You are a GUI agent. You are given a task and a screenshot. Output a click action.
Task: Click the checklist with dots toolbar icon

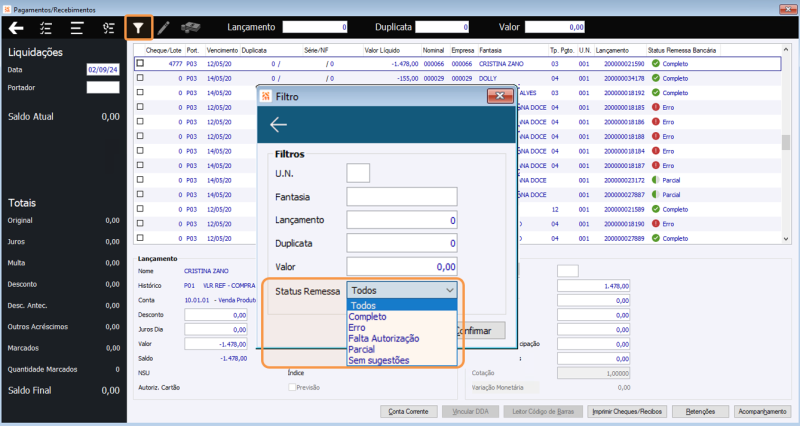pyautogui.click(x=108, y=28)
